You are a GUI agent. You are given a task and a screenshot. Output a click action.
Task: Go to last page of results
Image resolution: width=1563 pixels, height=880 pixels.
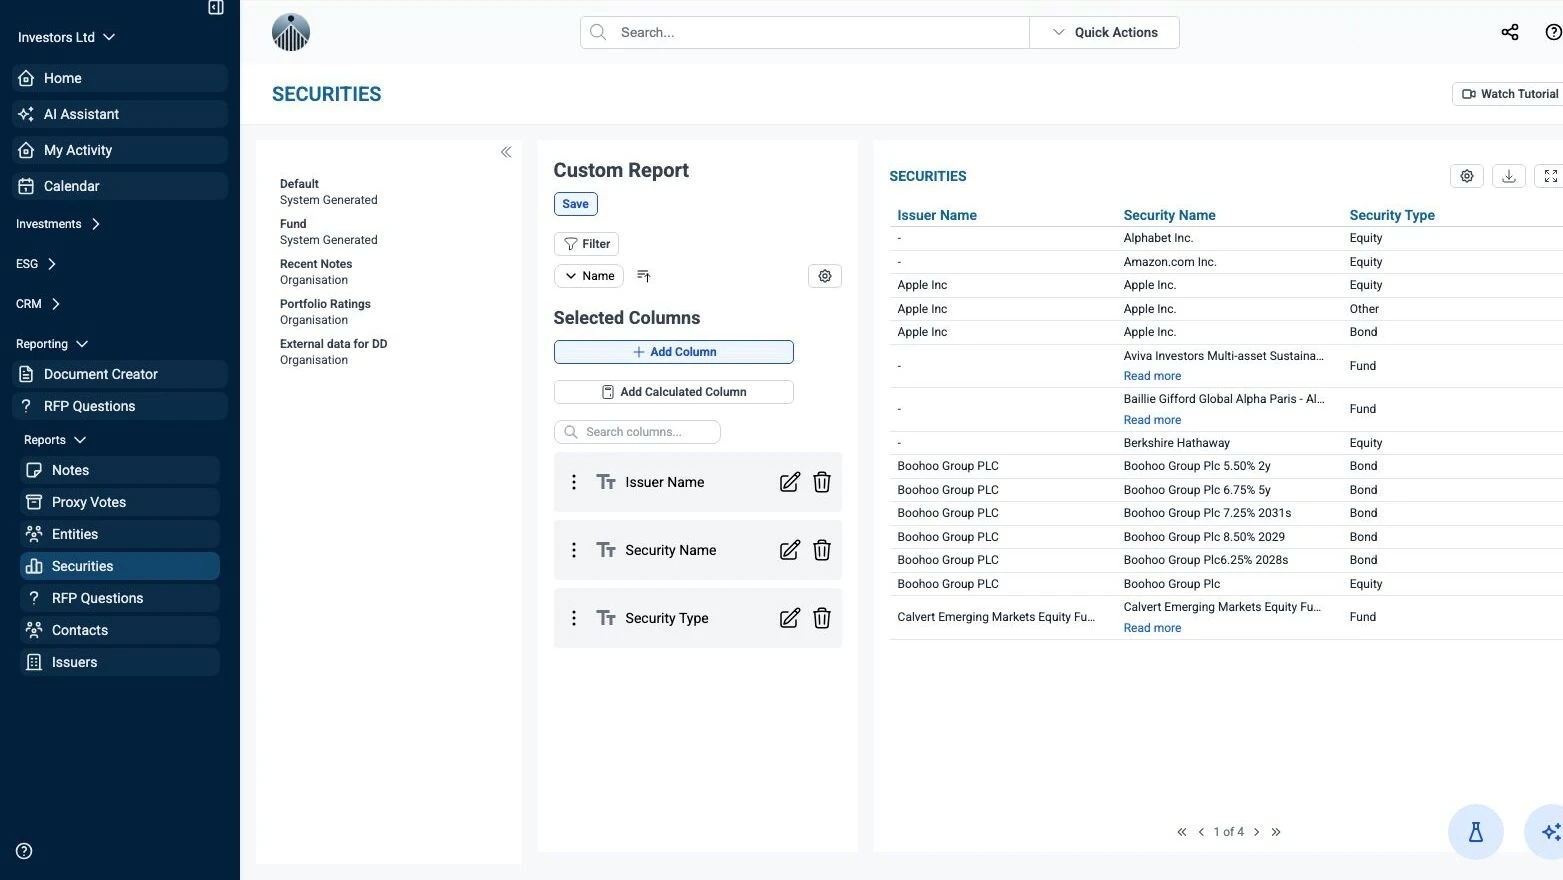click(1276, 832)
